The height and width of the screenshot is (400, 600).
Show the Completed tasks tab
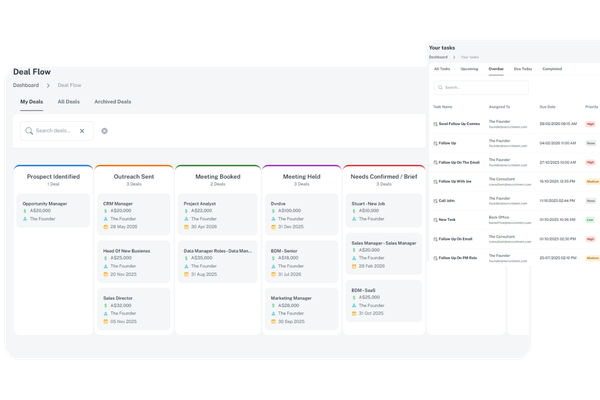pos(551,70)
